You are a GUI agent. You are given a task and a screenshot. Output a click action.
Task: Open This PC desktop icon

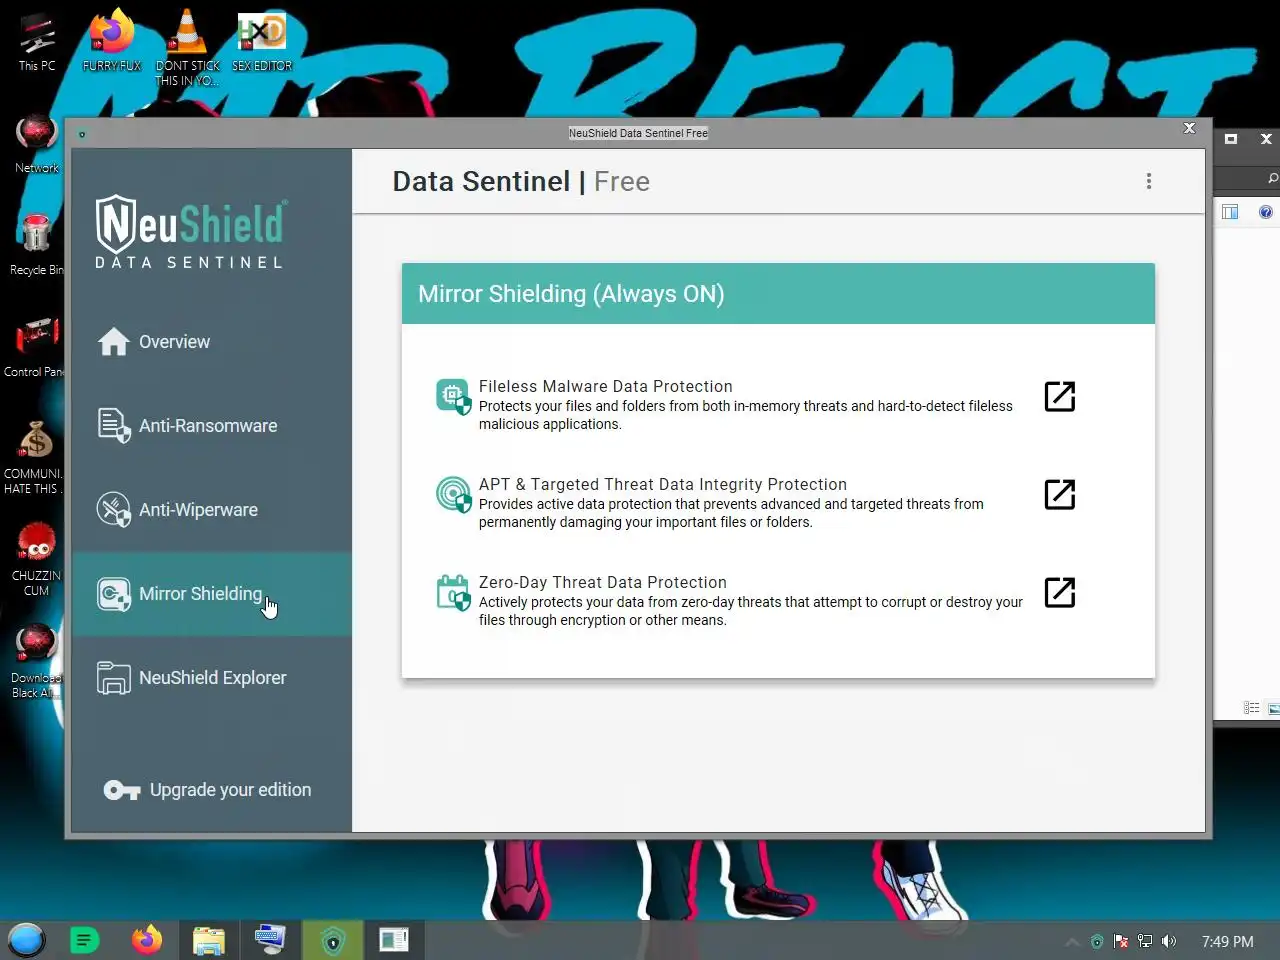coord(37,42)
